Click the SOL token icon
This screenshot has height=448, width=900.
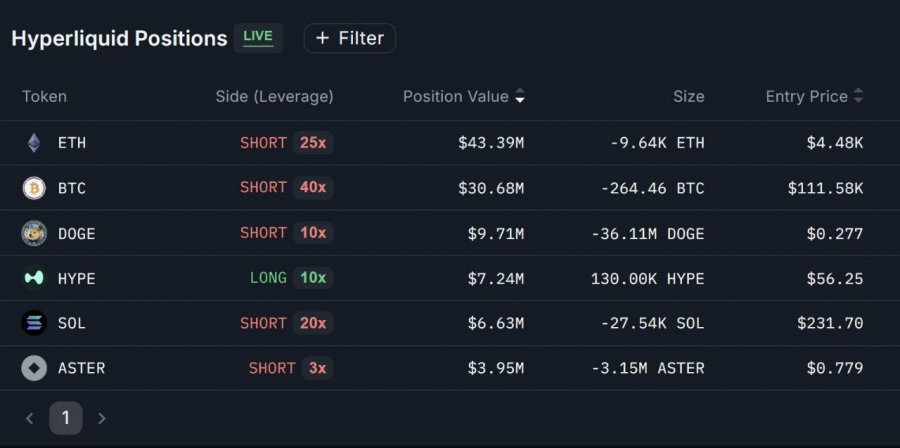[x=34, y=323]
